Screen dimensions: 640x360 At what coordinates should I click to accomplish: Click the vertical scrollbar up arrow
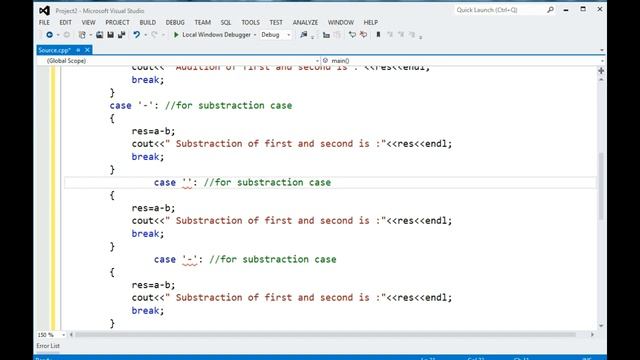click(601, 79)
